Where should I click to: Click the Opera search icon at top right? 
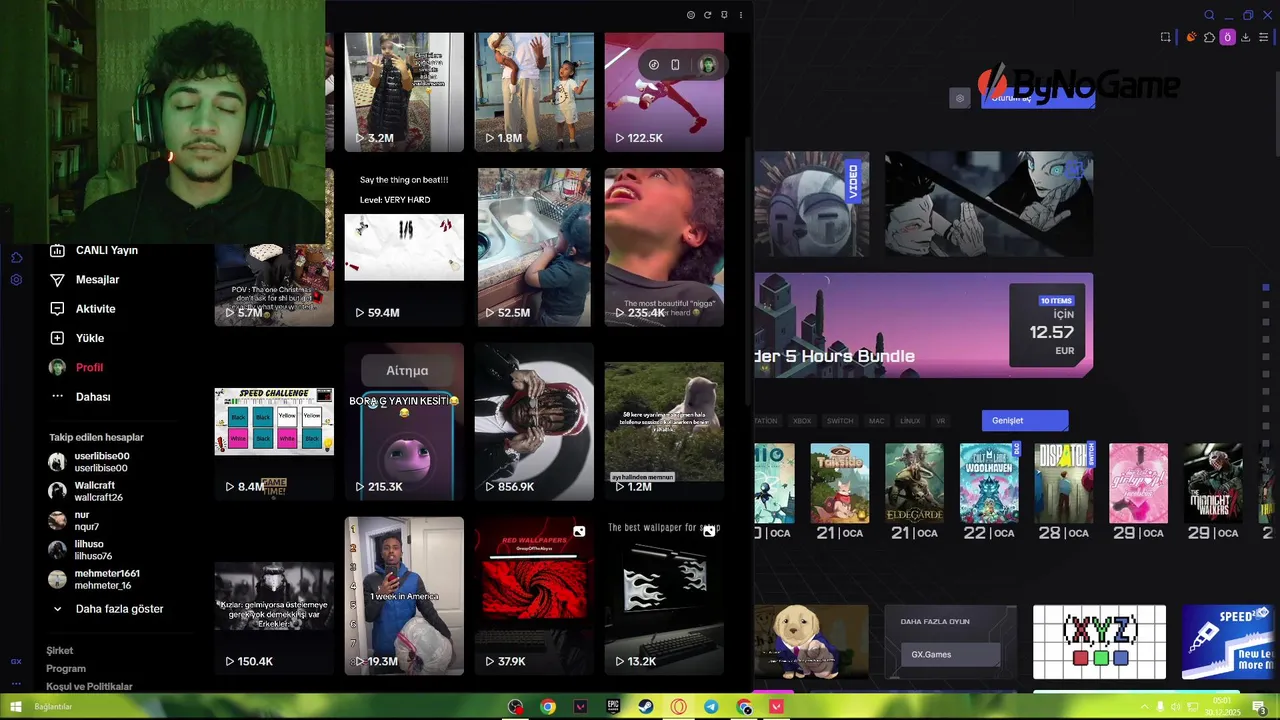[1209, 15]
